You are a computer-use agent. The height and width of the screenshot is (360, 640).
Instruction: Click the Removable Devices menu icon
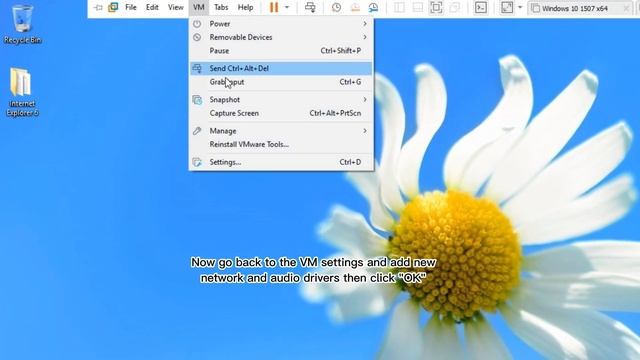[197, 37]
